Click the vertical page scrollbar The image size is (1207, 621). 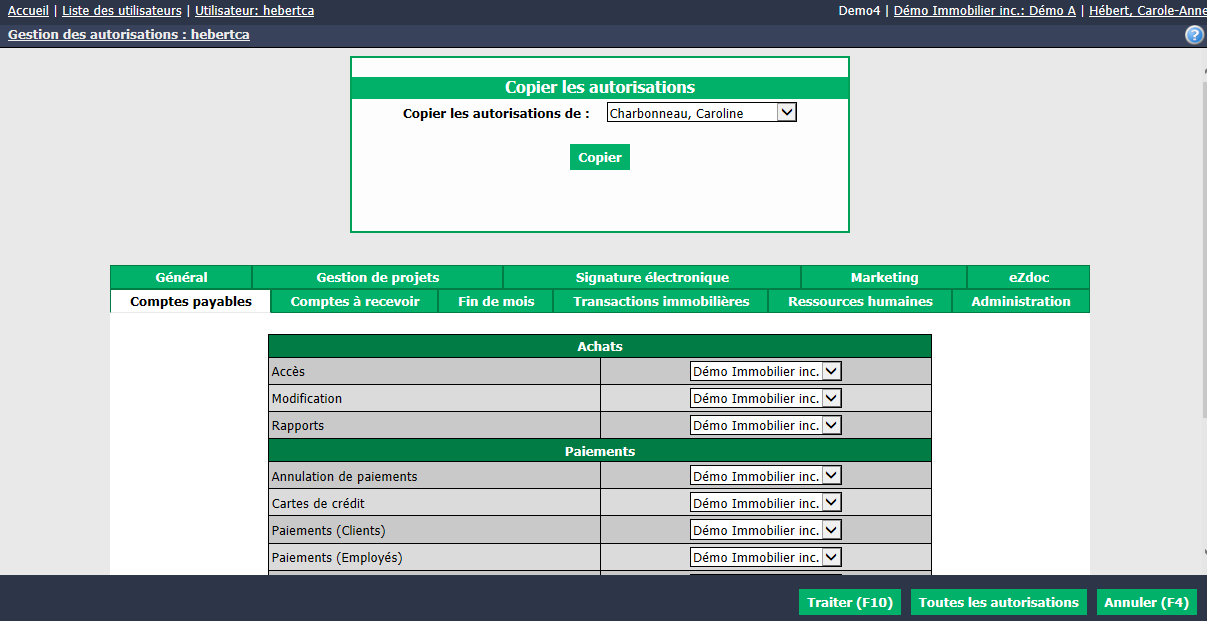point(1203,310)
